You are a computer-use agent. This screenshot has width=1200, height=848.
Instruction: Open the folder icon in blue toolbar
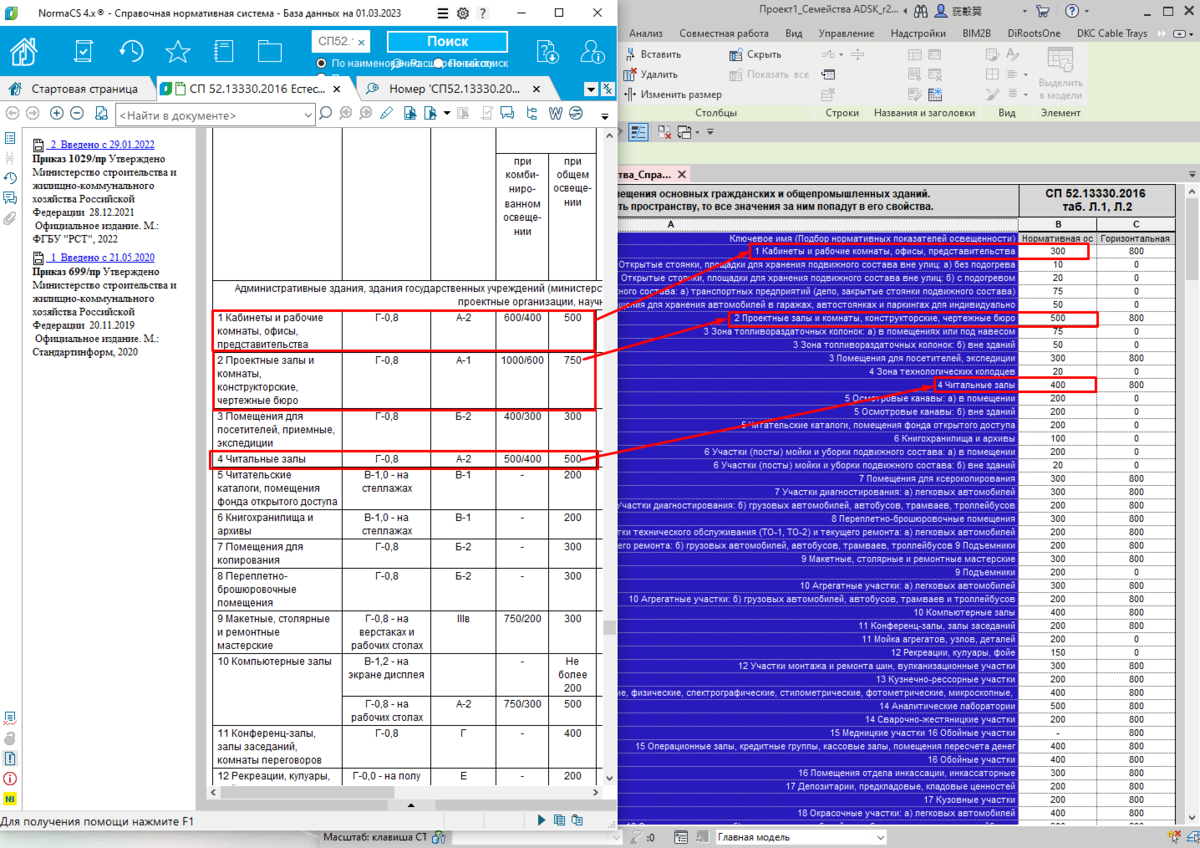[270, 51]
